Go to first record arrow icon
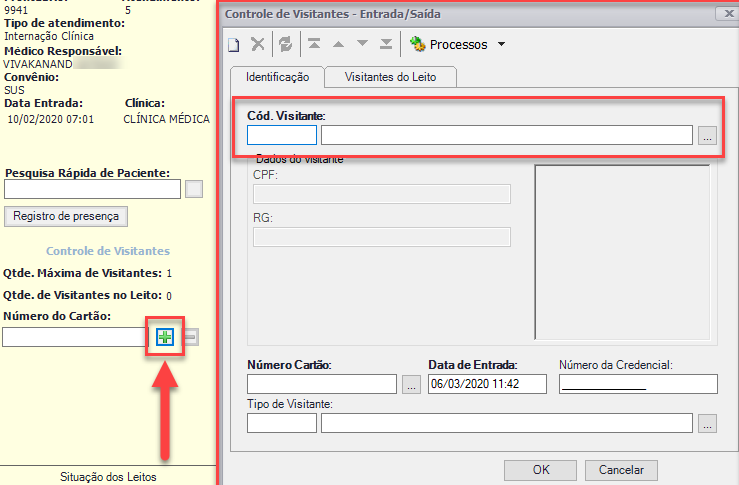Screen dimensions: 739x485 click(314, 44)
